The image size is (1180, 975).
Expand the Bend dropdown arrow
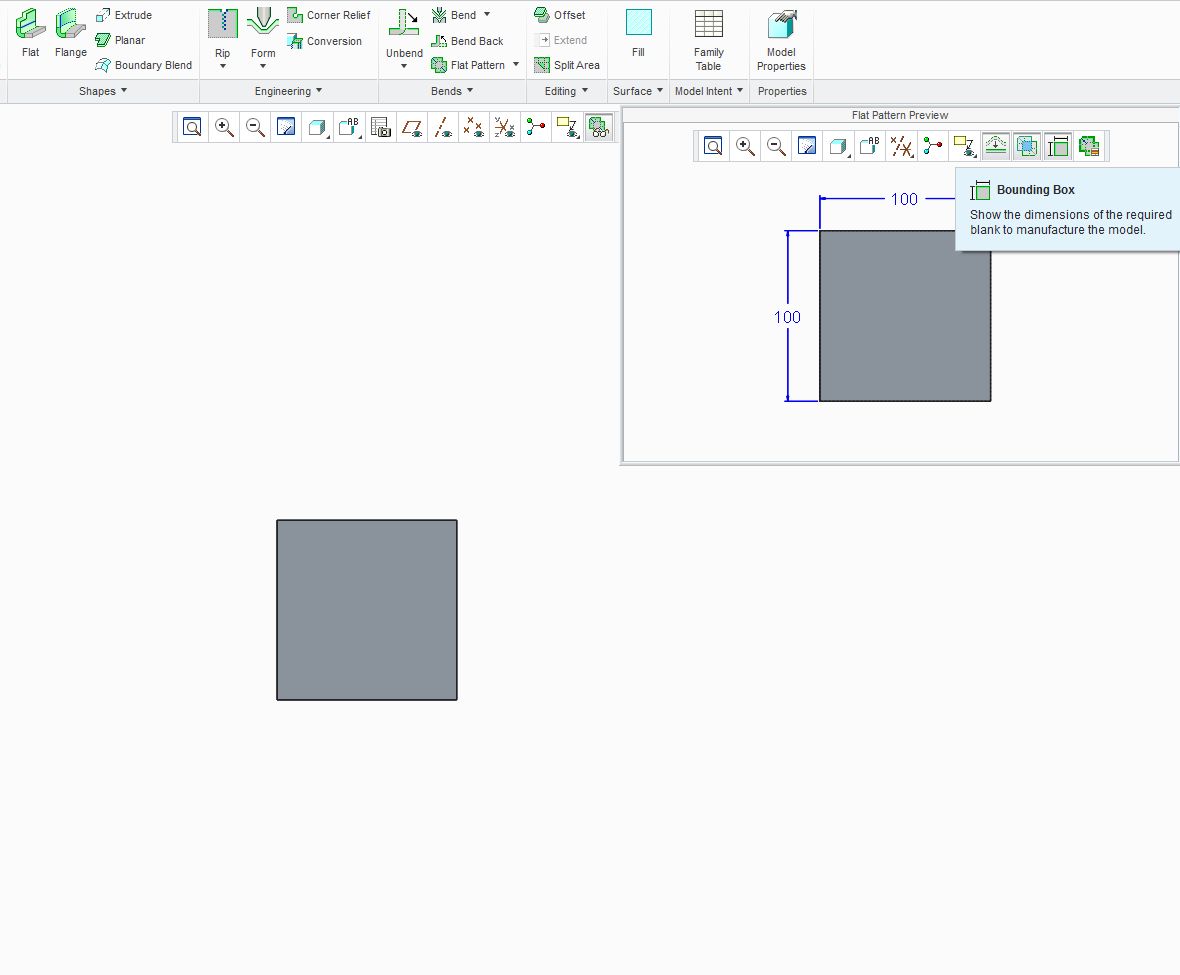(x=487, y=15)
